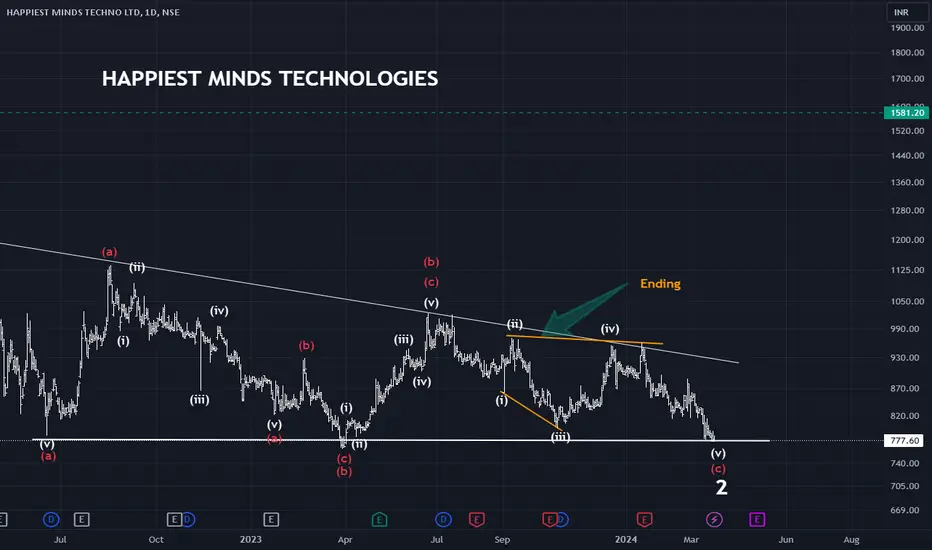Click the 1200.00 price scale value
This screenshot has width=932, height=550.
coord(908,240)
